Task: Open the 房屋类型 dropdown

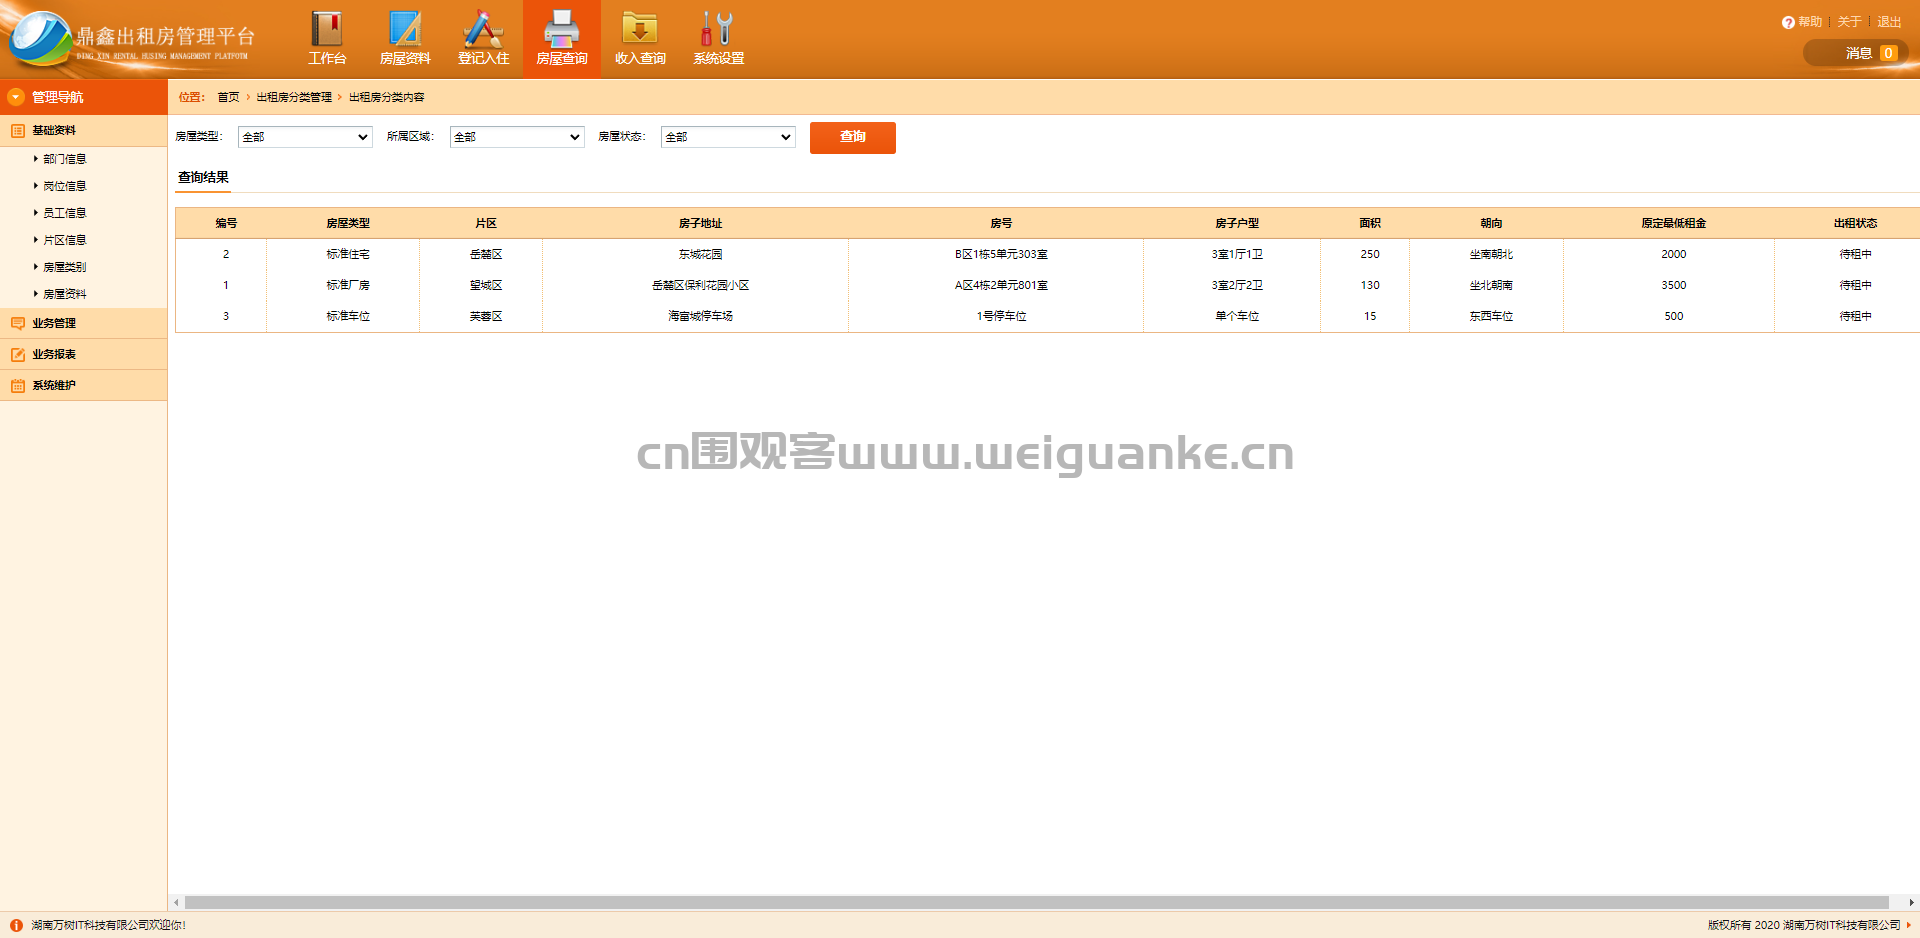Action: [305, 137]
